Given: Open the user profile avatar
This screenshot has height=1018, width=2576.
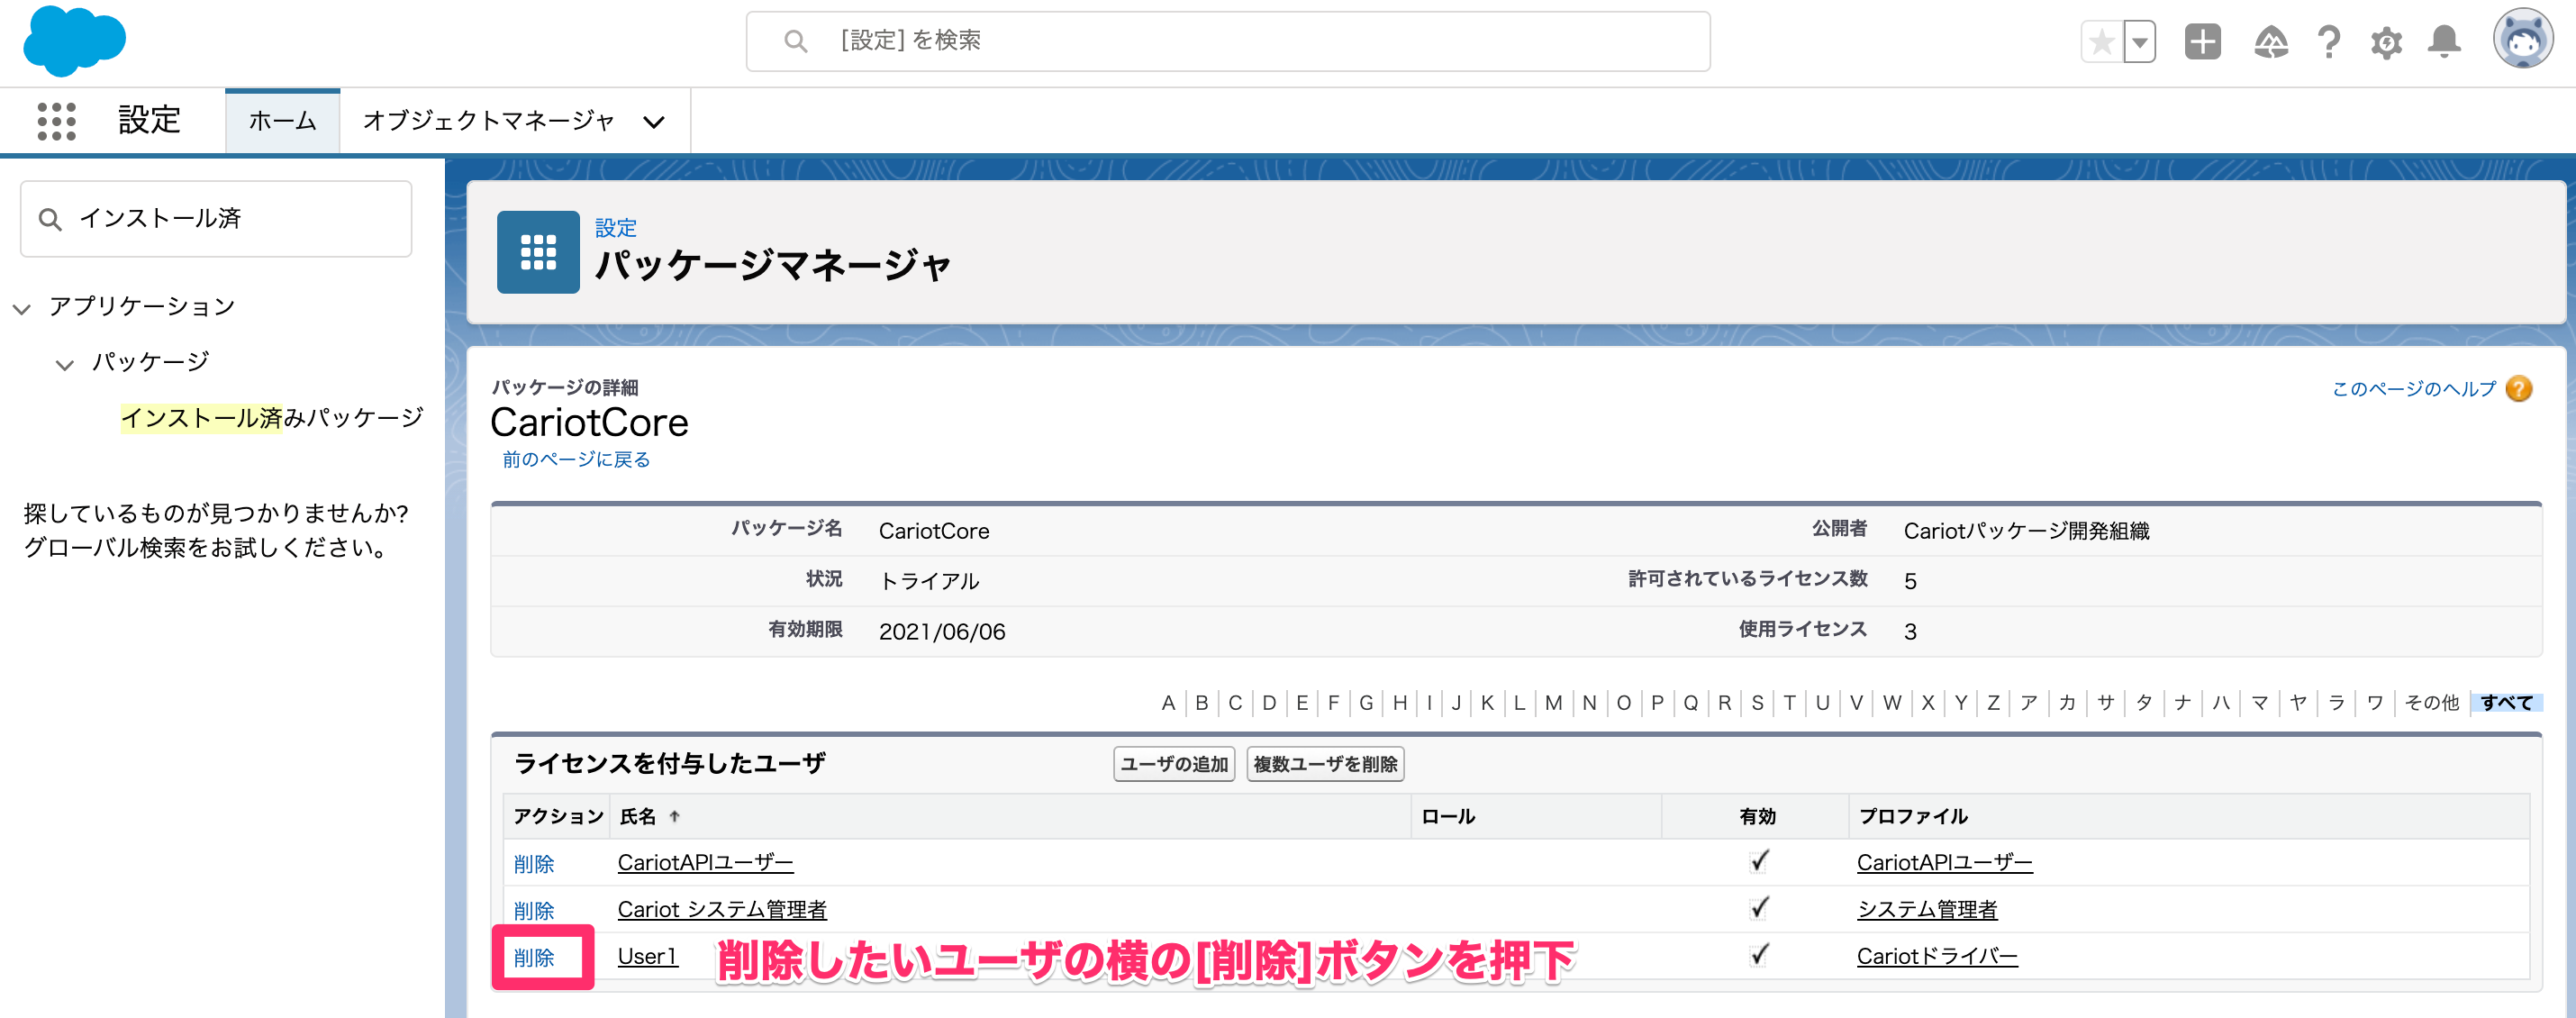Looking at the screenshot, I should point(2522,40).
